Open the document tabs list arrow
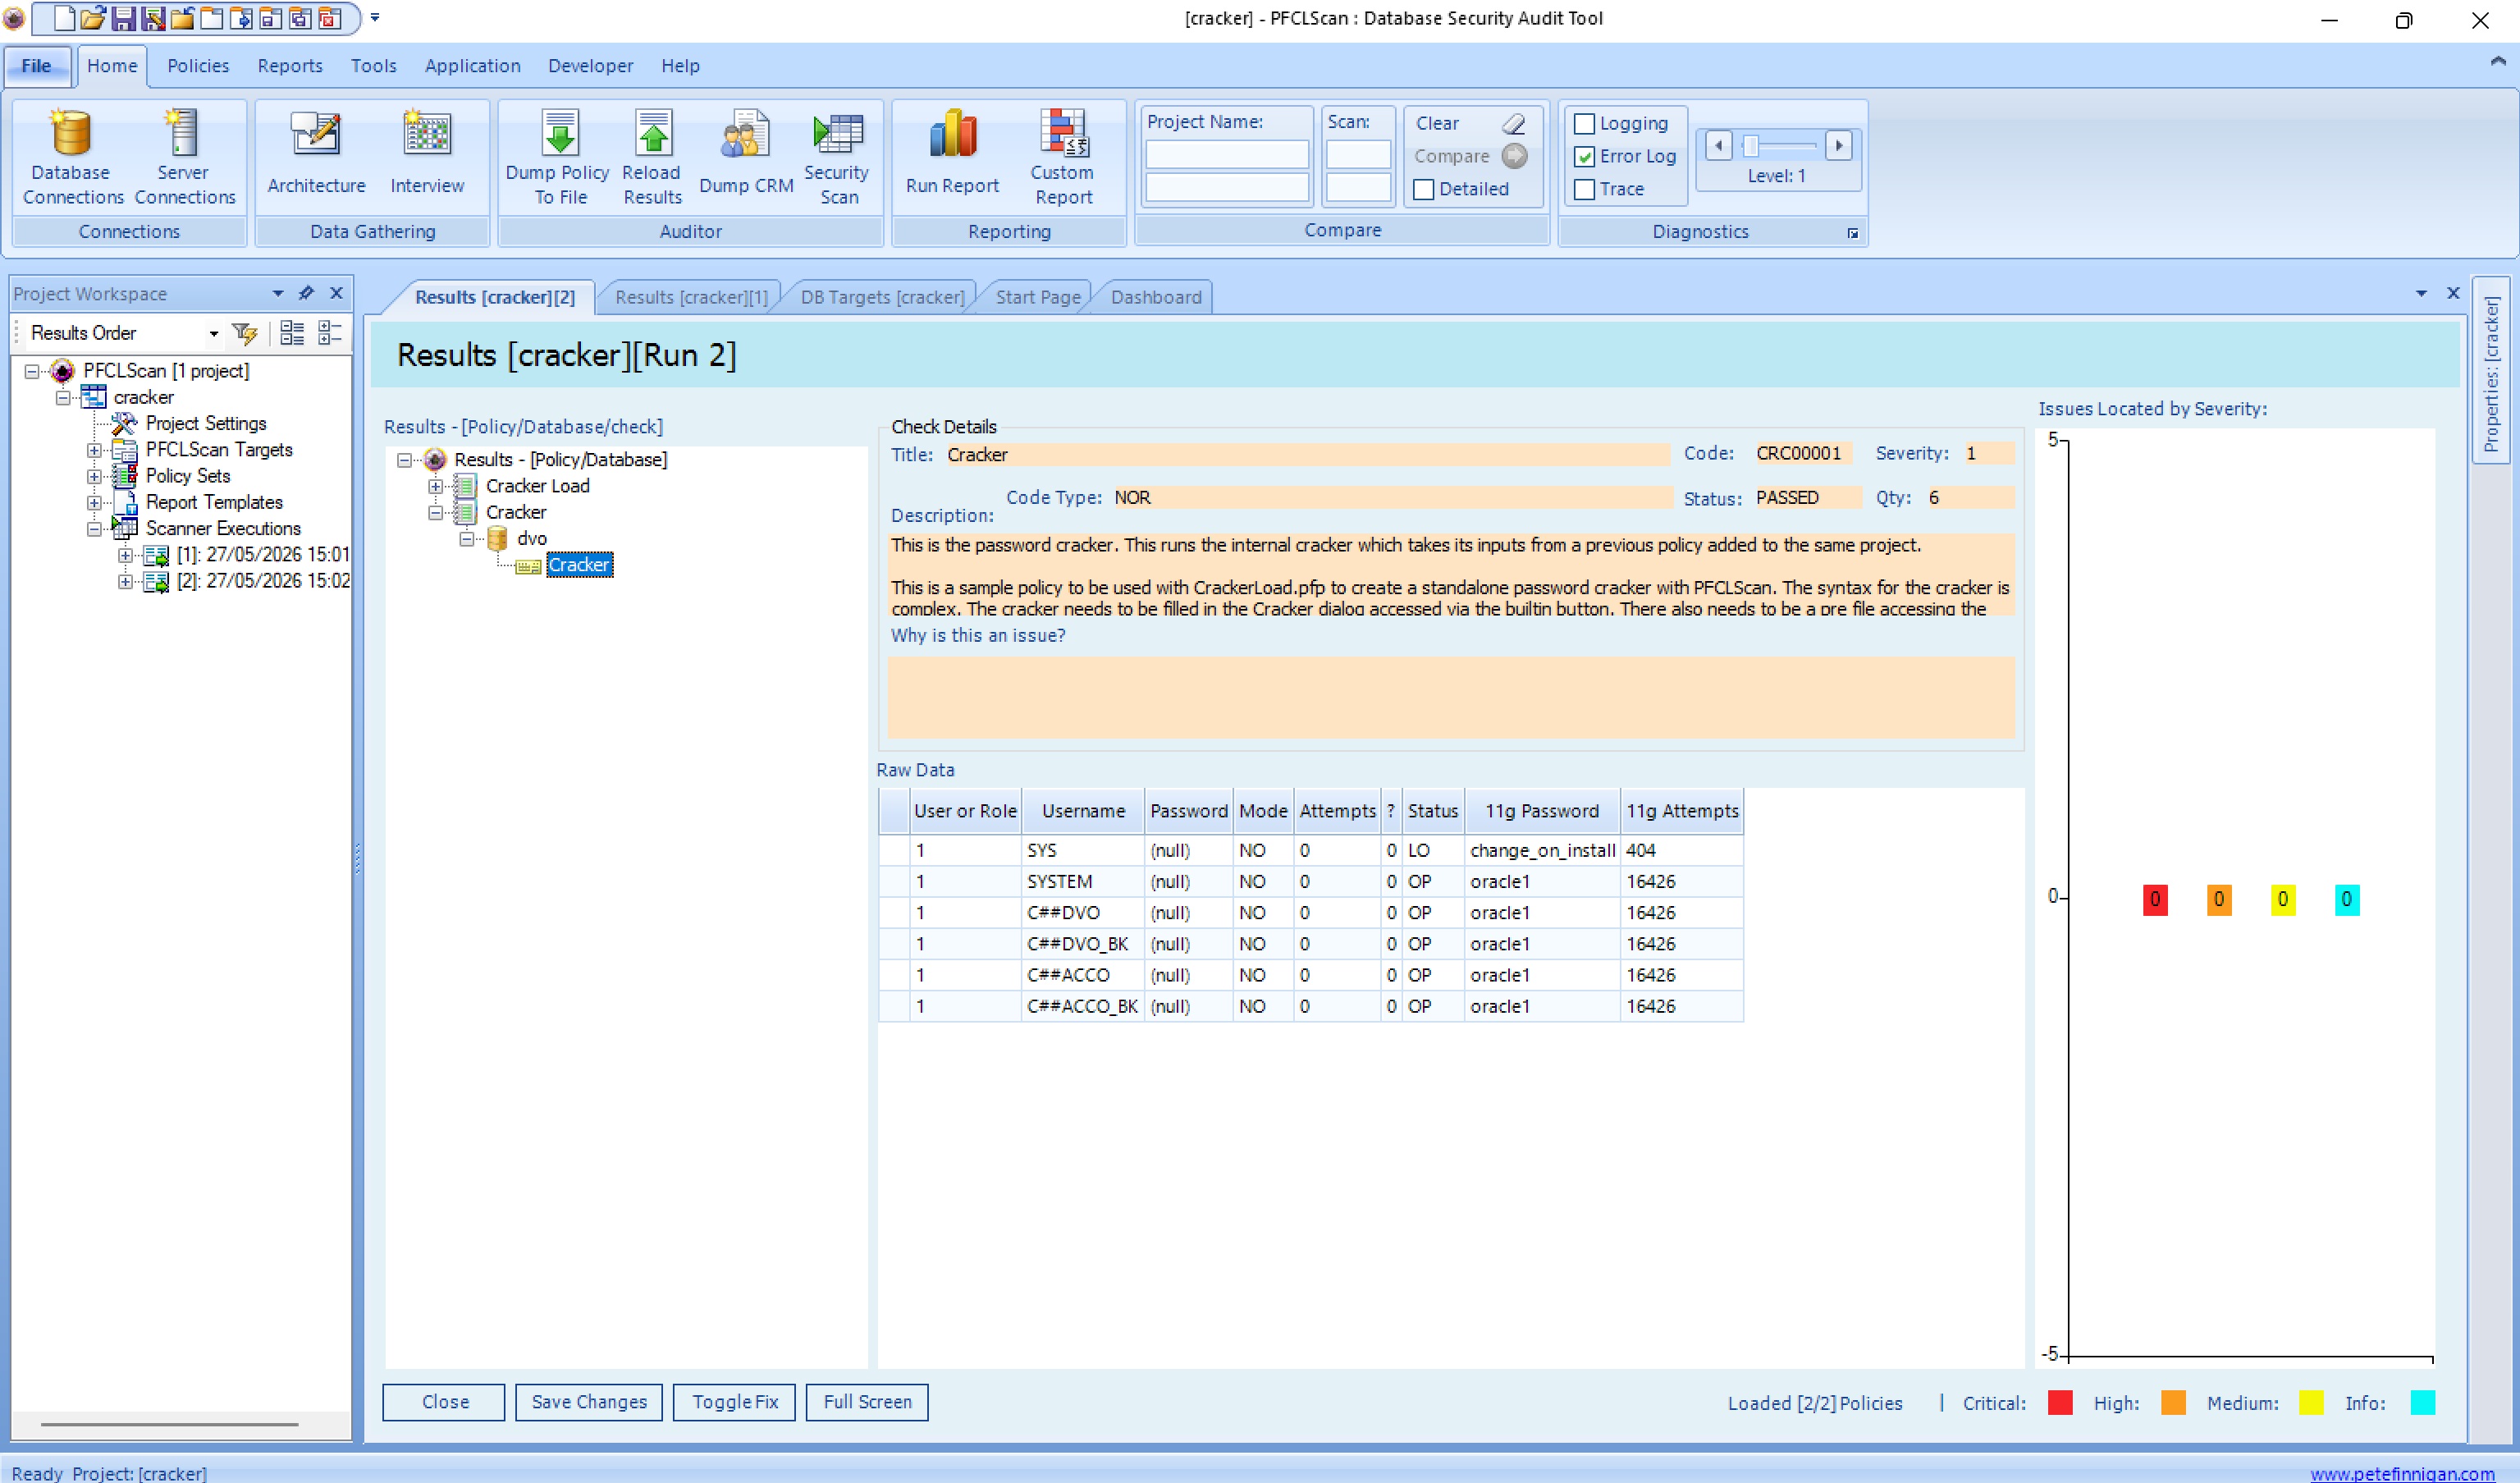 pos(2421,293)
